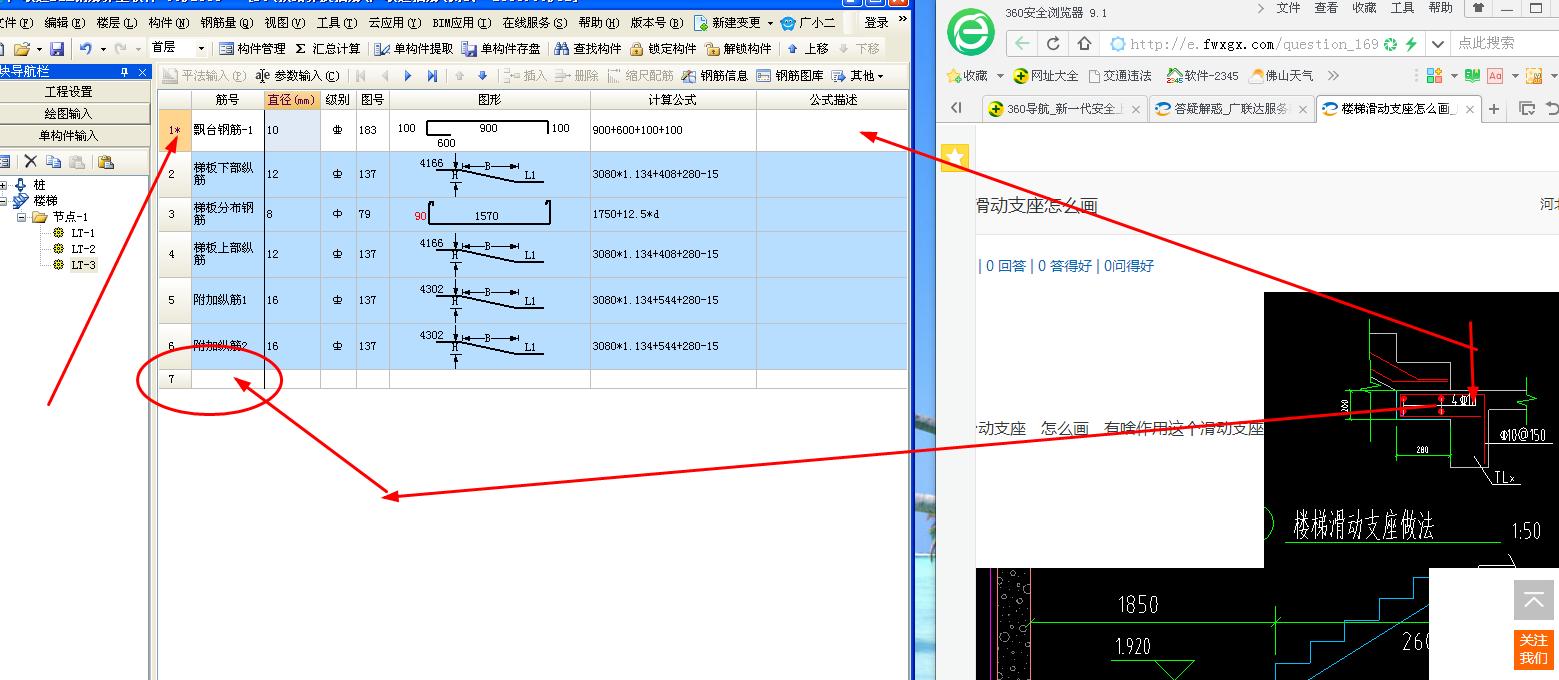Open the 编辑 menu
This screenshot has width=1559, height=680.
pyautogui.click(x=64, y=23)
